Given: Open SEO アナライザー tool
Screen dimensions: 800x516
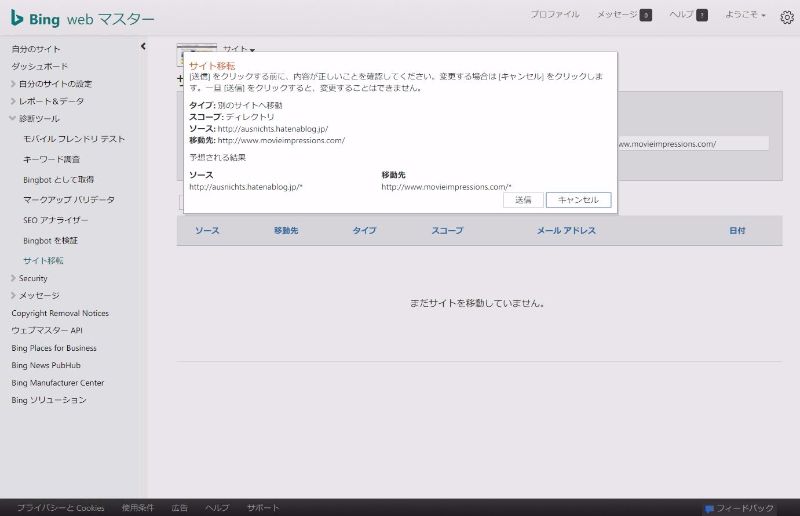Looking at the screenshot, I should (x=56, y=220).
